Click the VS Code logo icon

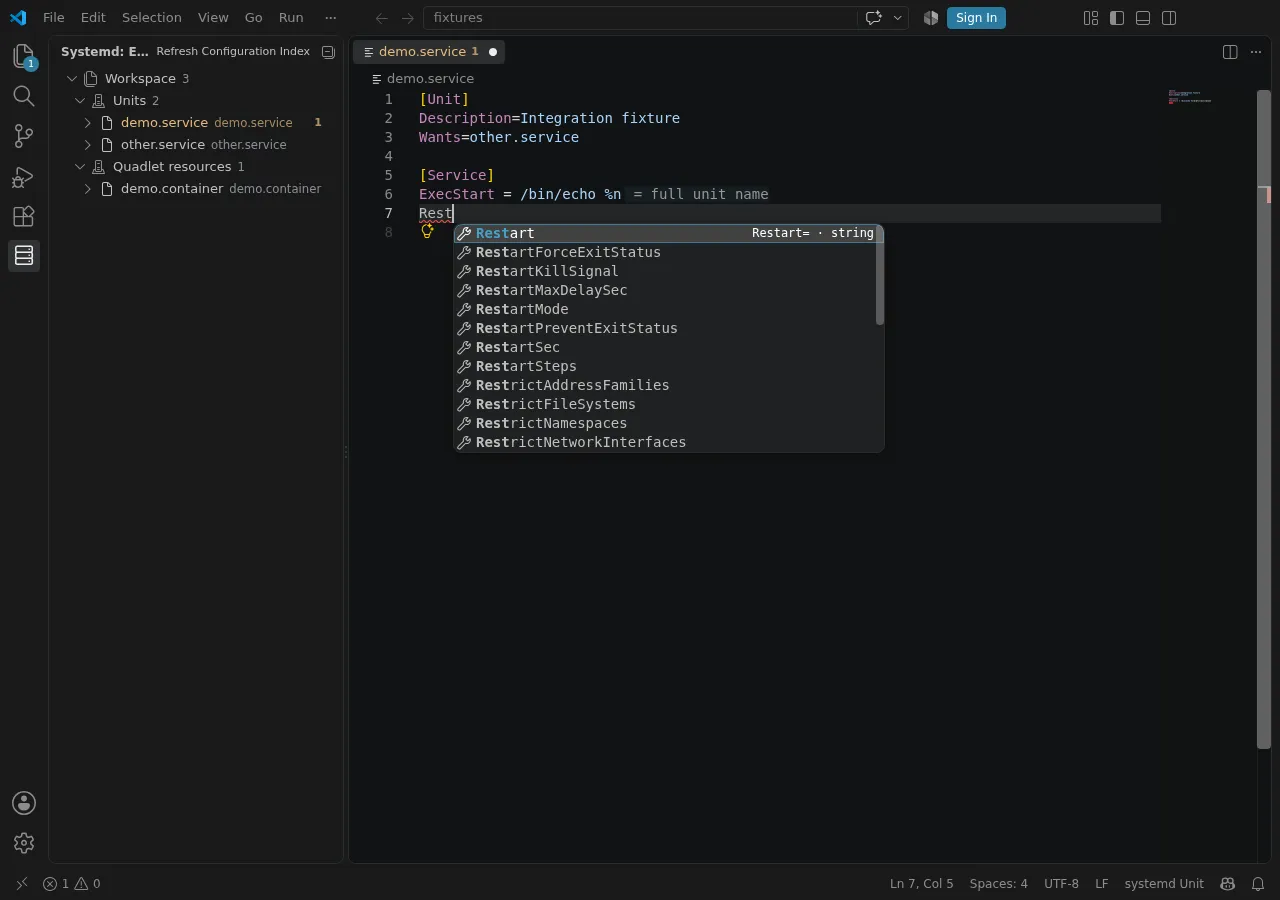(x=18, y=18)
